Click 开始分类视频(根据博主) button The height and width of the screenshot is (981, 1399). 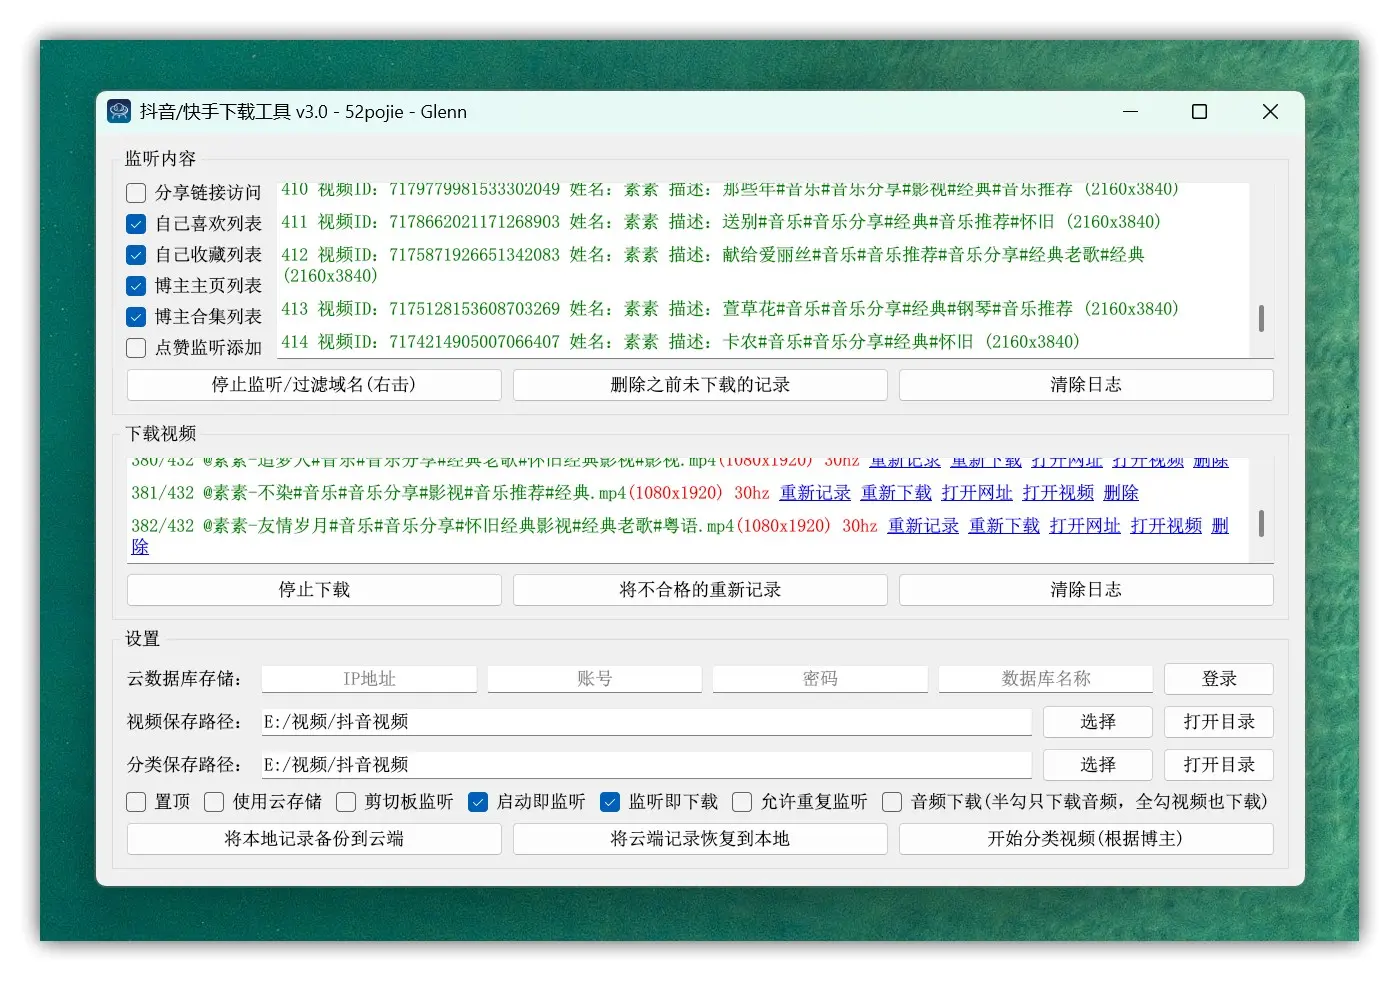[1086, 839]
